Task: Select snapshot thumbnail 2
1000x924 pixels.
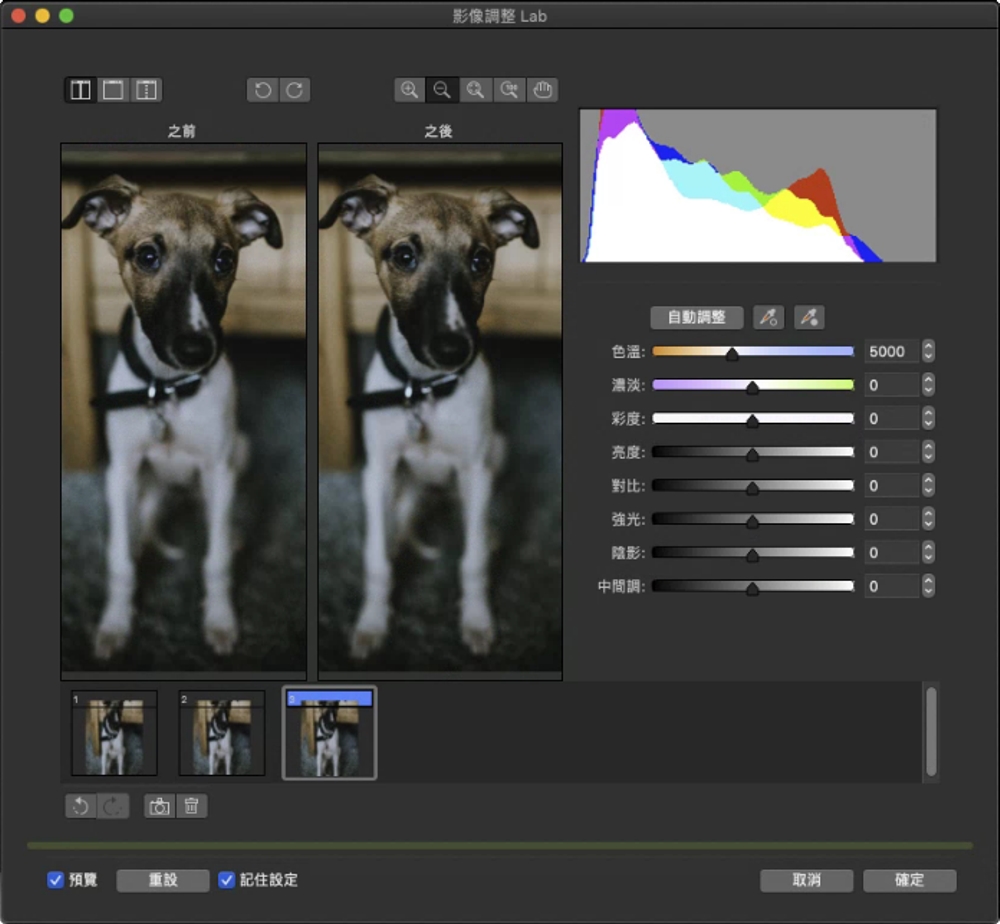Action: coord(221,733)
